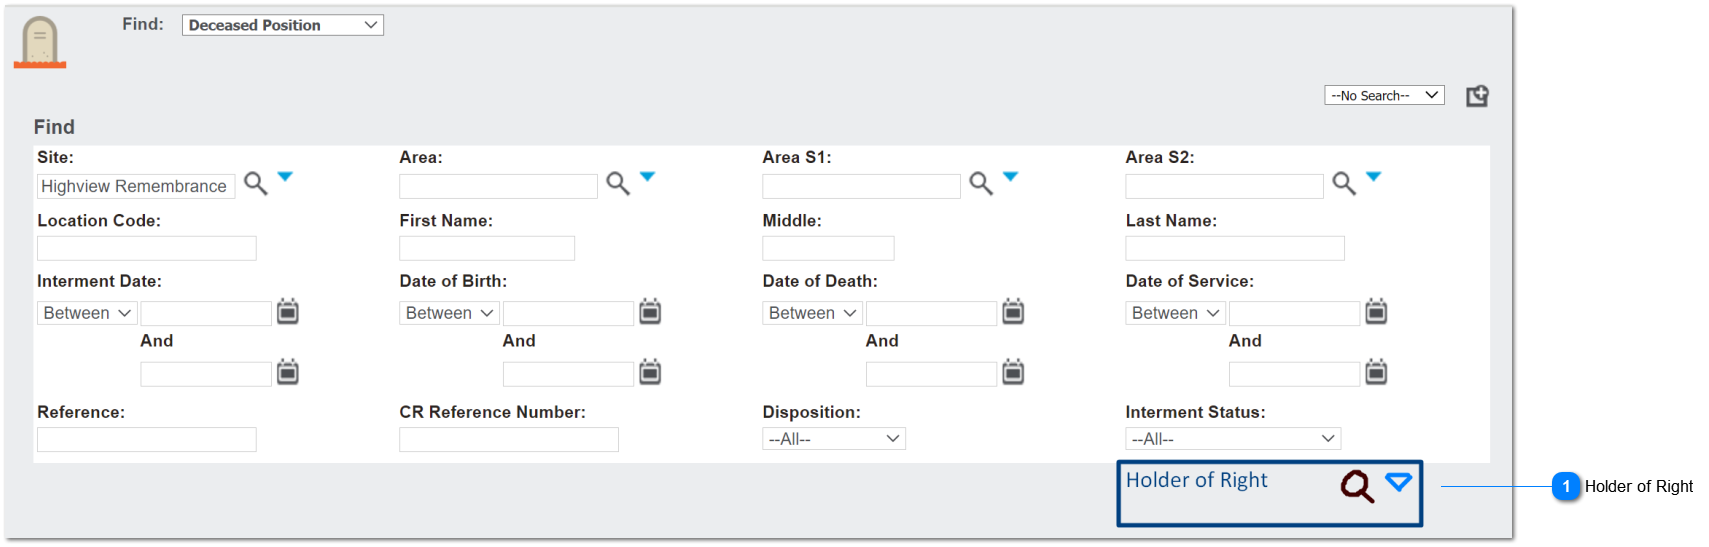This screenshot has width=1709, height=547.
Task: Click the Date of Death end date field
Action: click(931, 374)
